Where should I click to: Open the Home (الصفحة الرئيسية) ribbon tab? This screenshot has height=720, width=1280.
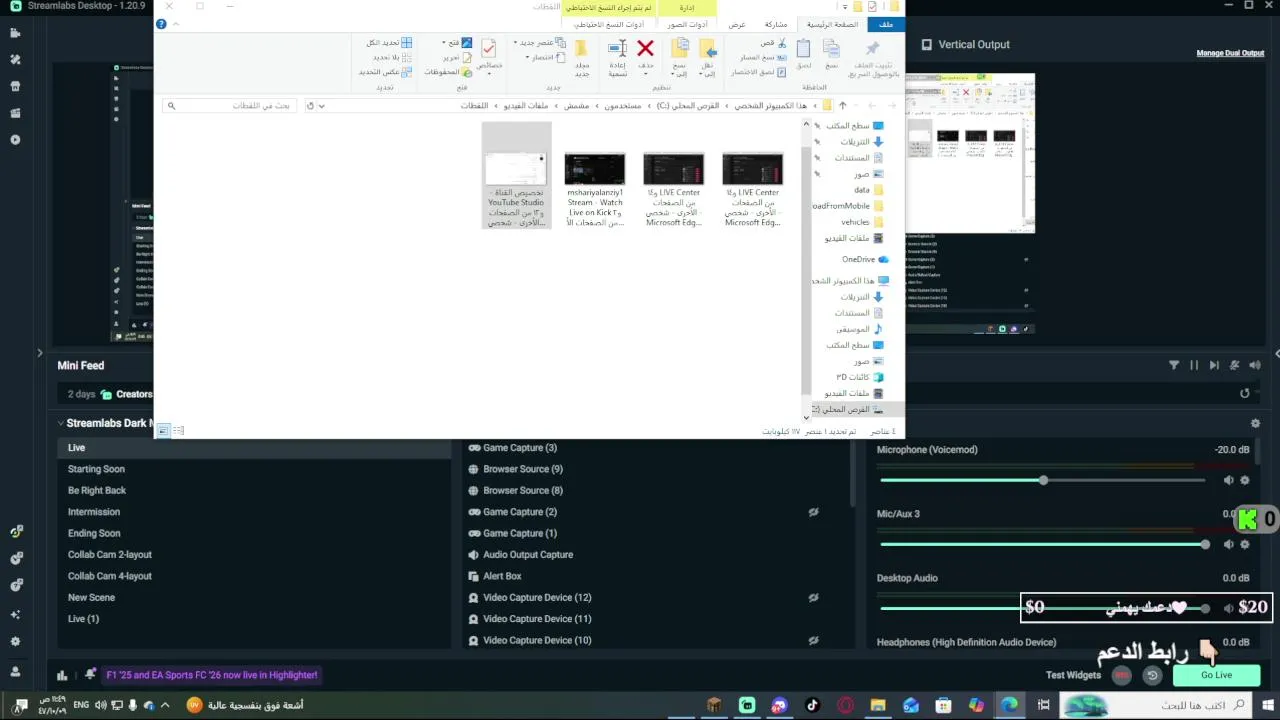(832, 24)
